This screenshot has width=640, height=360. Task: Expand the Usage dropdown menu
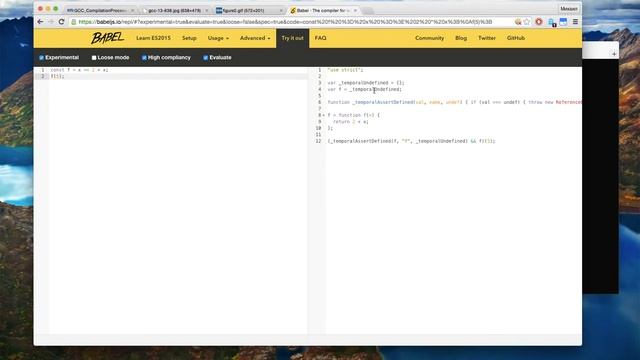coord(218,38)
